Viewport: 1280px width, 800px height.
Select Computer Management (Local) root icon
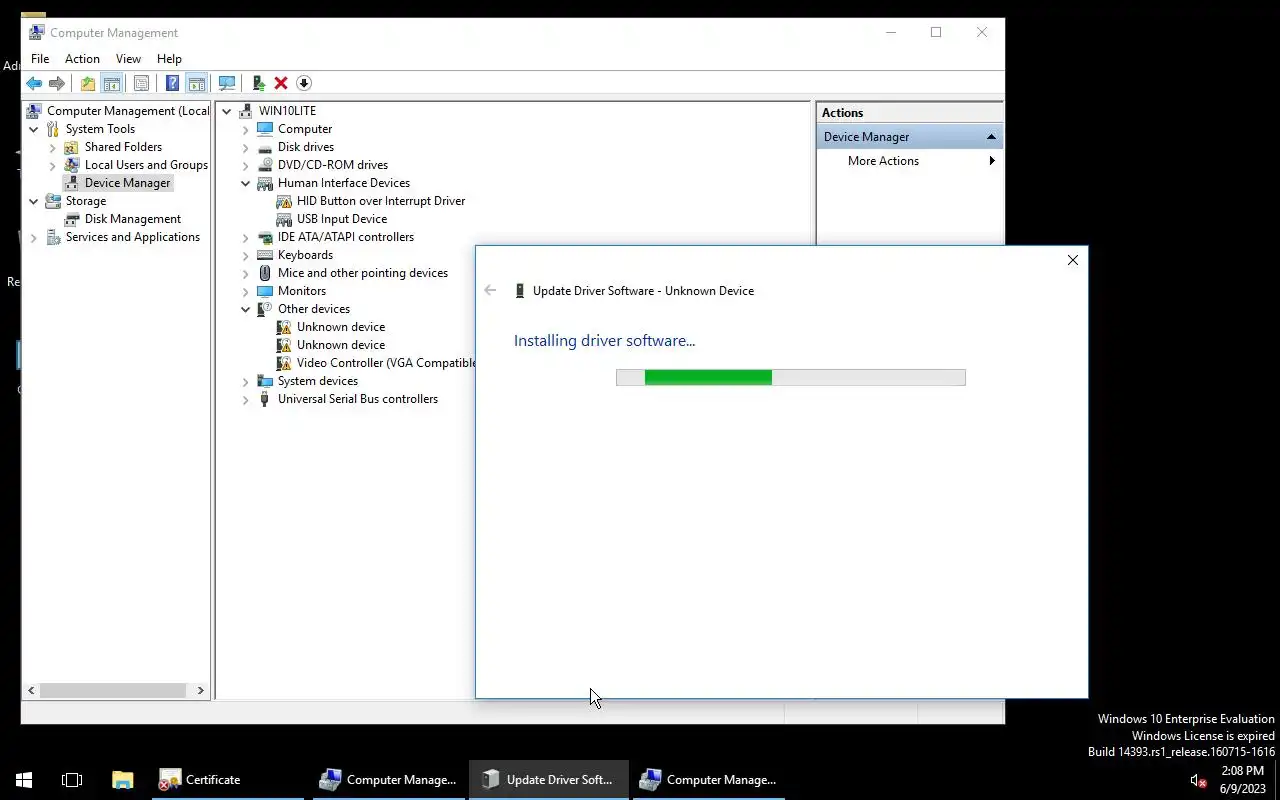[35, 111]
